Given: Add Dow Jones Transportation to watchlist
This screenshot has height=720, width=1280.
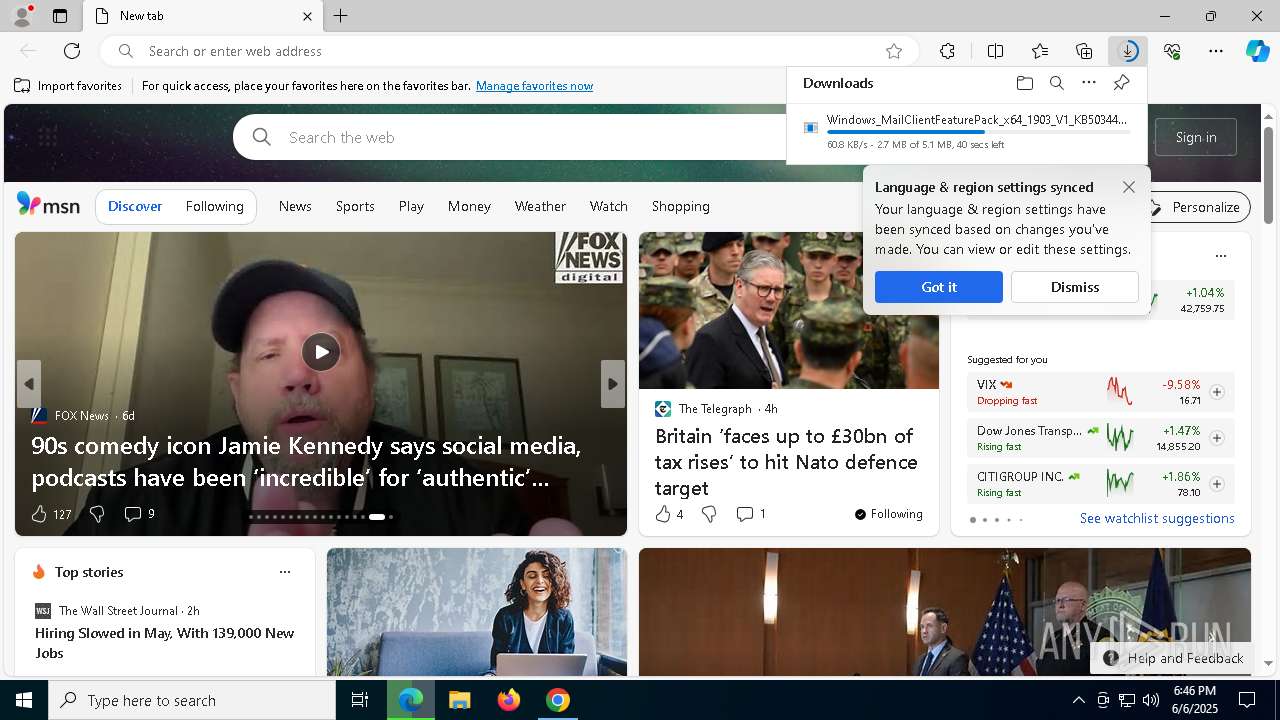Looking at the screenshot, I should pyautogui.click(x=1217, y=438).
